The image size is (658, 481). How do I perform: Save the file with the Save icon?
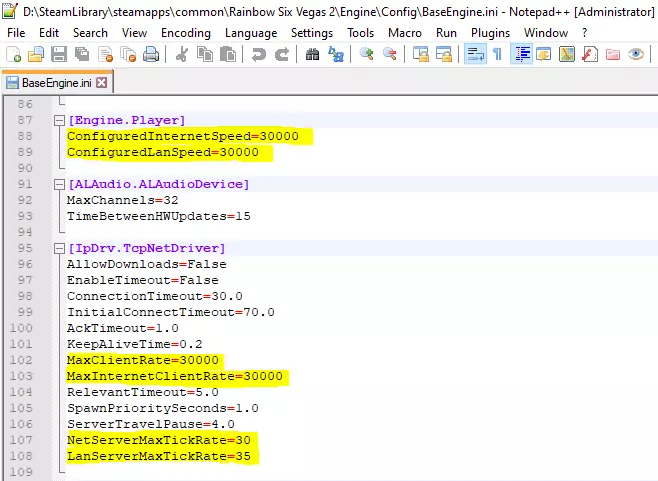point(59,54)
